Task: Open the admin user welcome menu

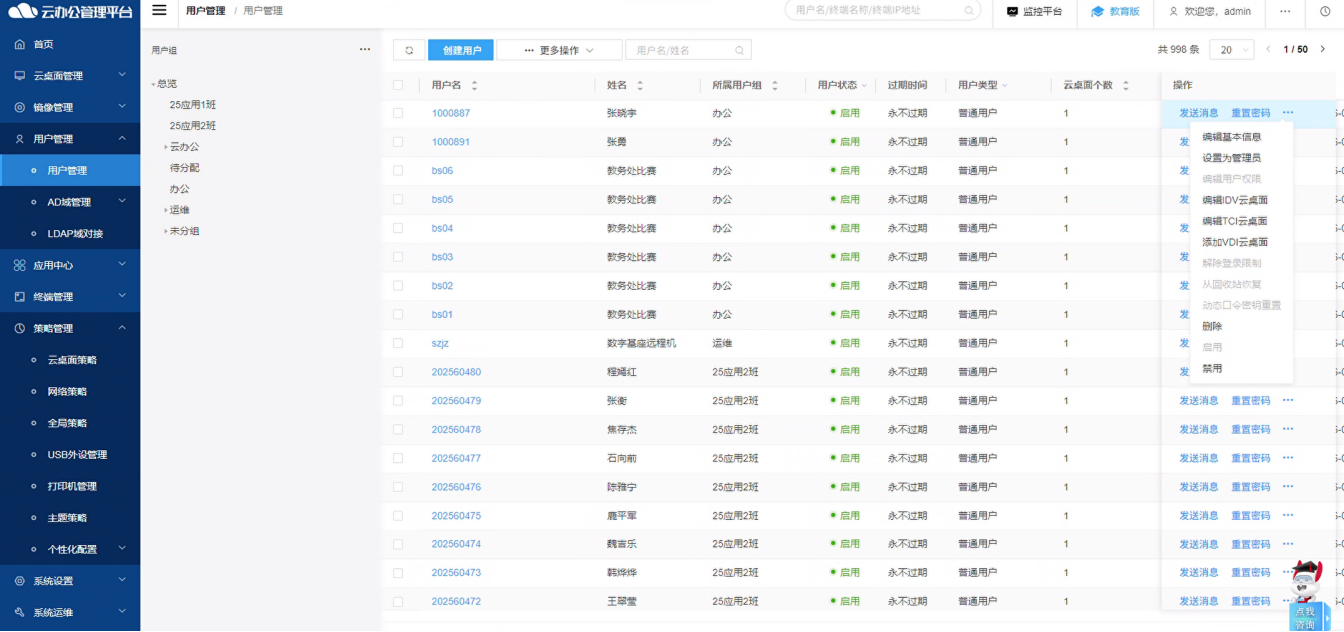Action: [1210, 12]
